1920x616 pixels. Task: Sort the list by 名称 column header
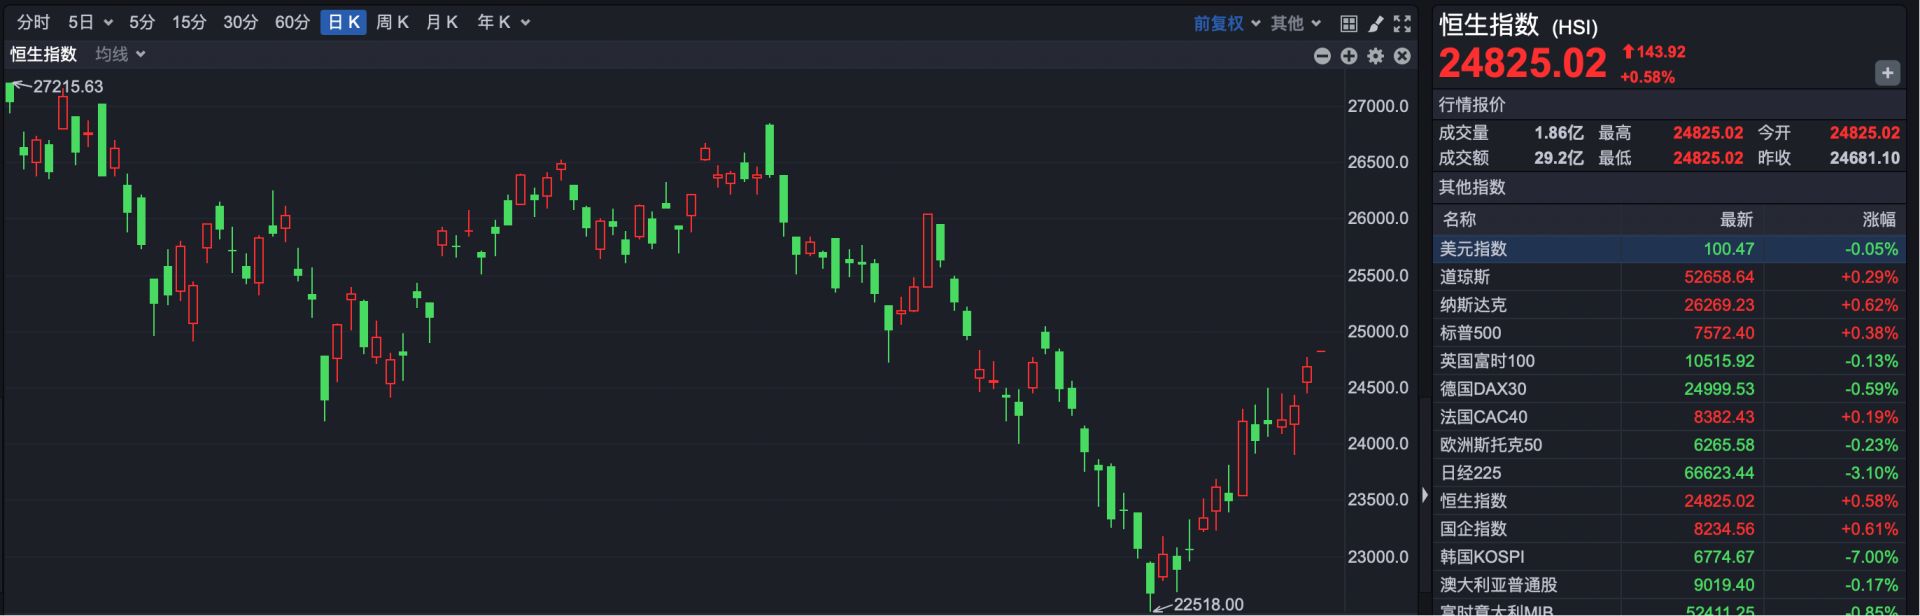(x=1459, y=219)
